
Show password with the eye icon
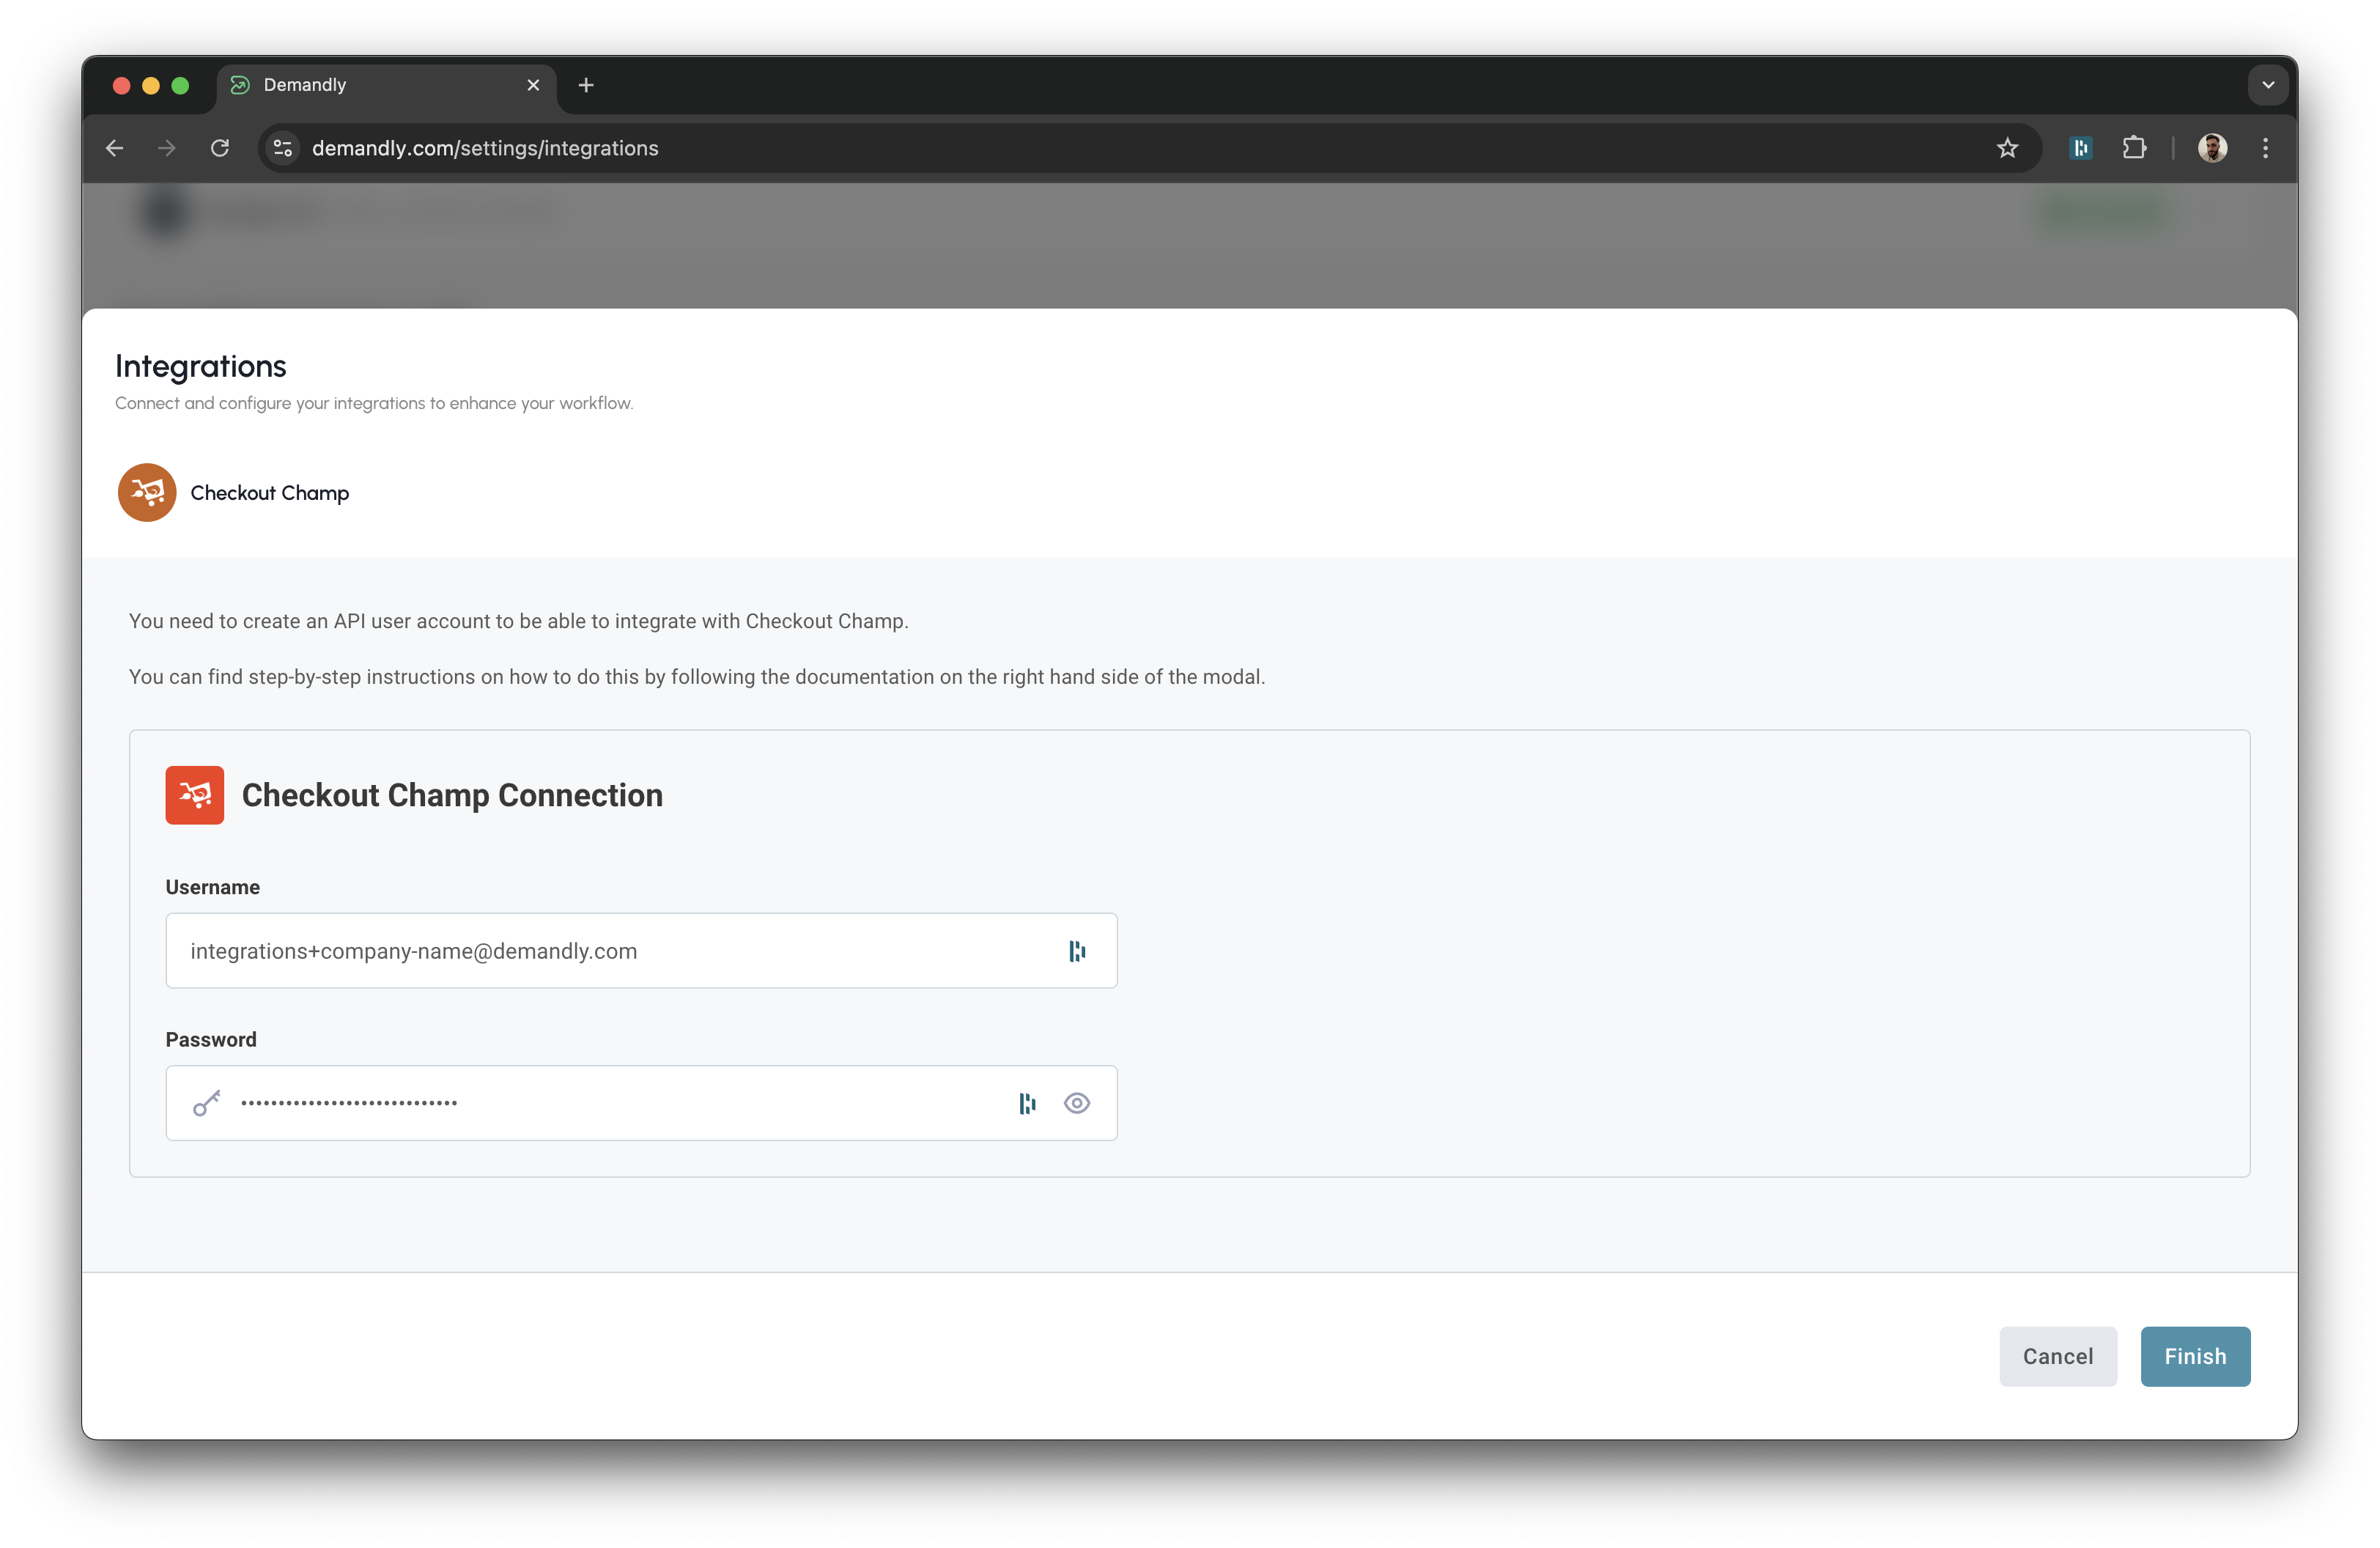tap(1077, 1103)
